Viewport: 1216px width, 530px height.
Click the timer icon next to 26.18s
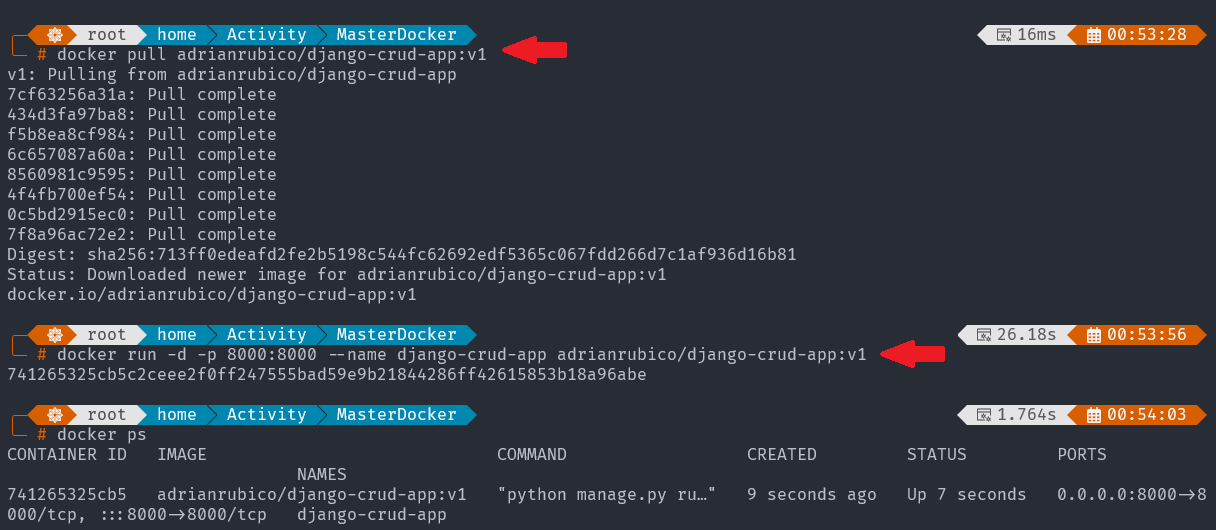click(983, 335)
